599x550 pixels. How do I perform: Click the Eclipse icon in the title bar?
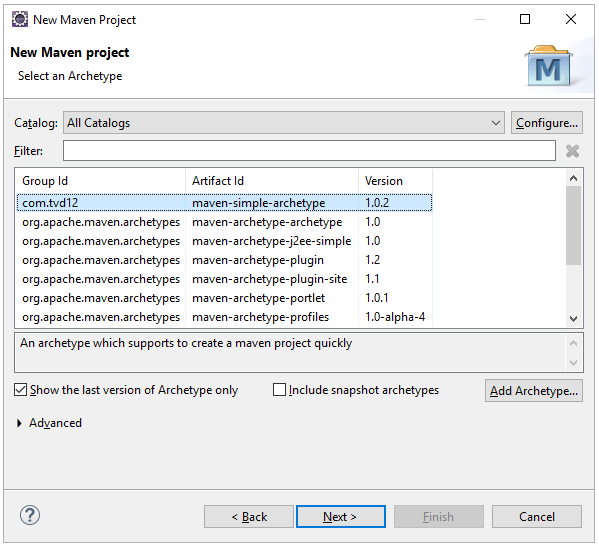pos(20,19)
